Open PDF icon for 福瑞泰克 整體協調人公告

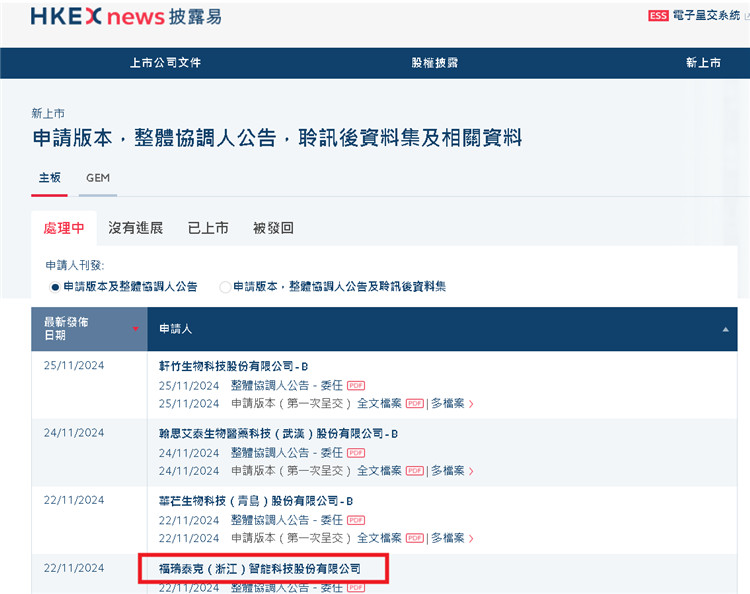pos(356,588)
